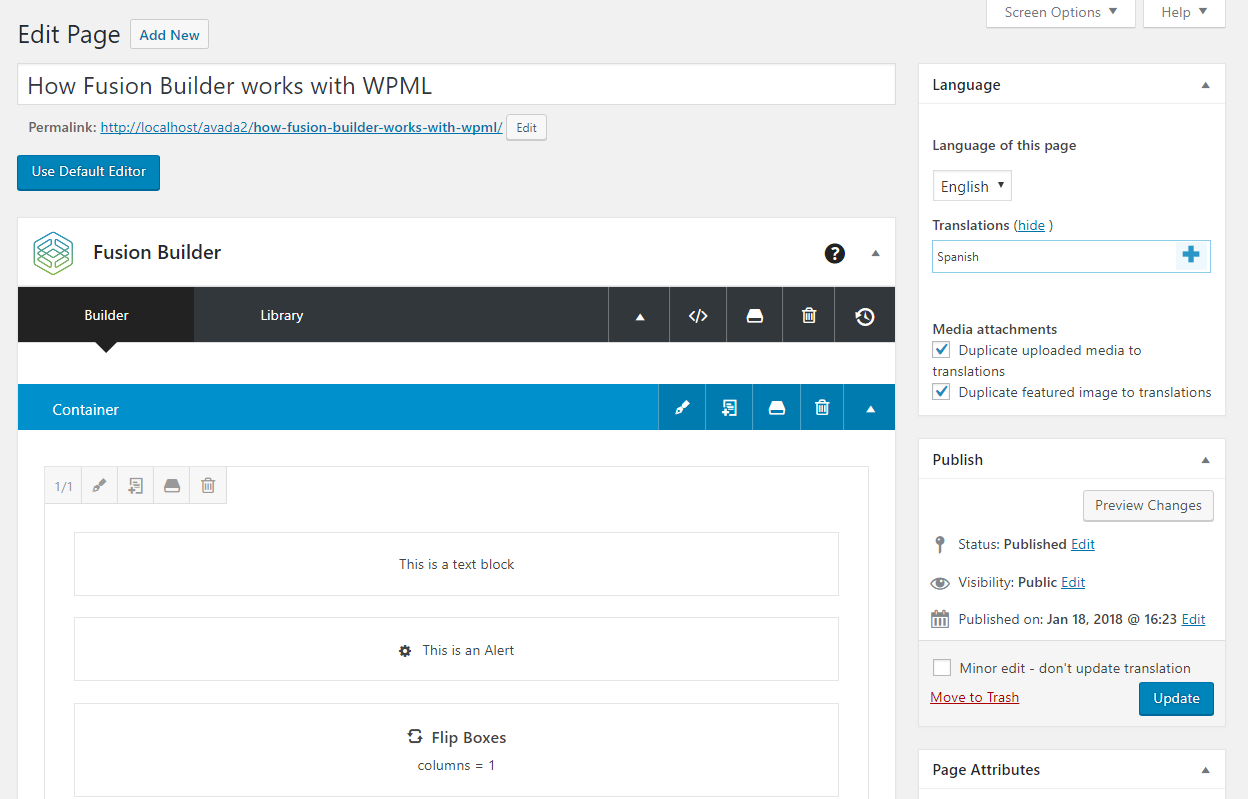Switch to the Builder tab

click(x=106, y=316)
